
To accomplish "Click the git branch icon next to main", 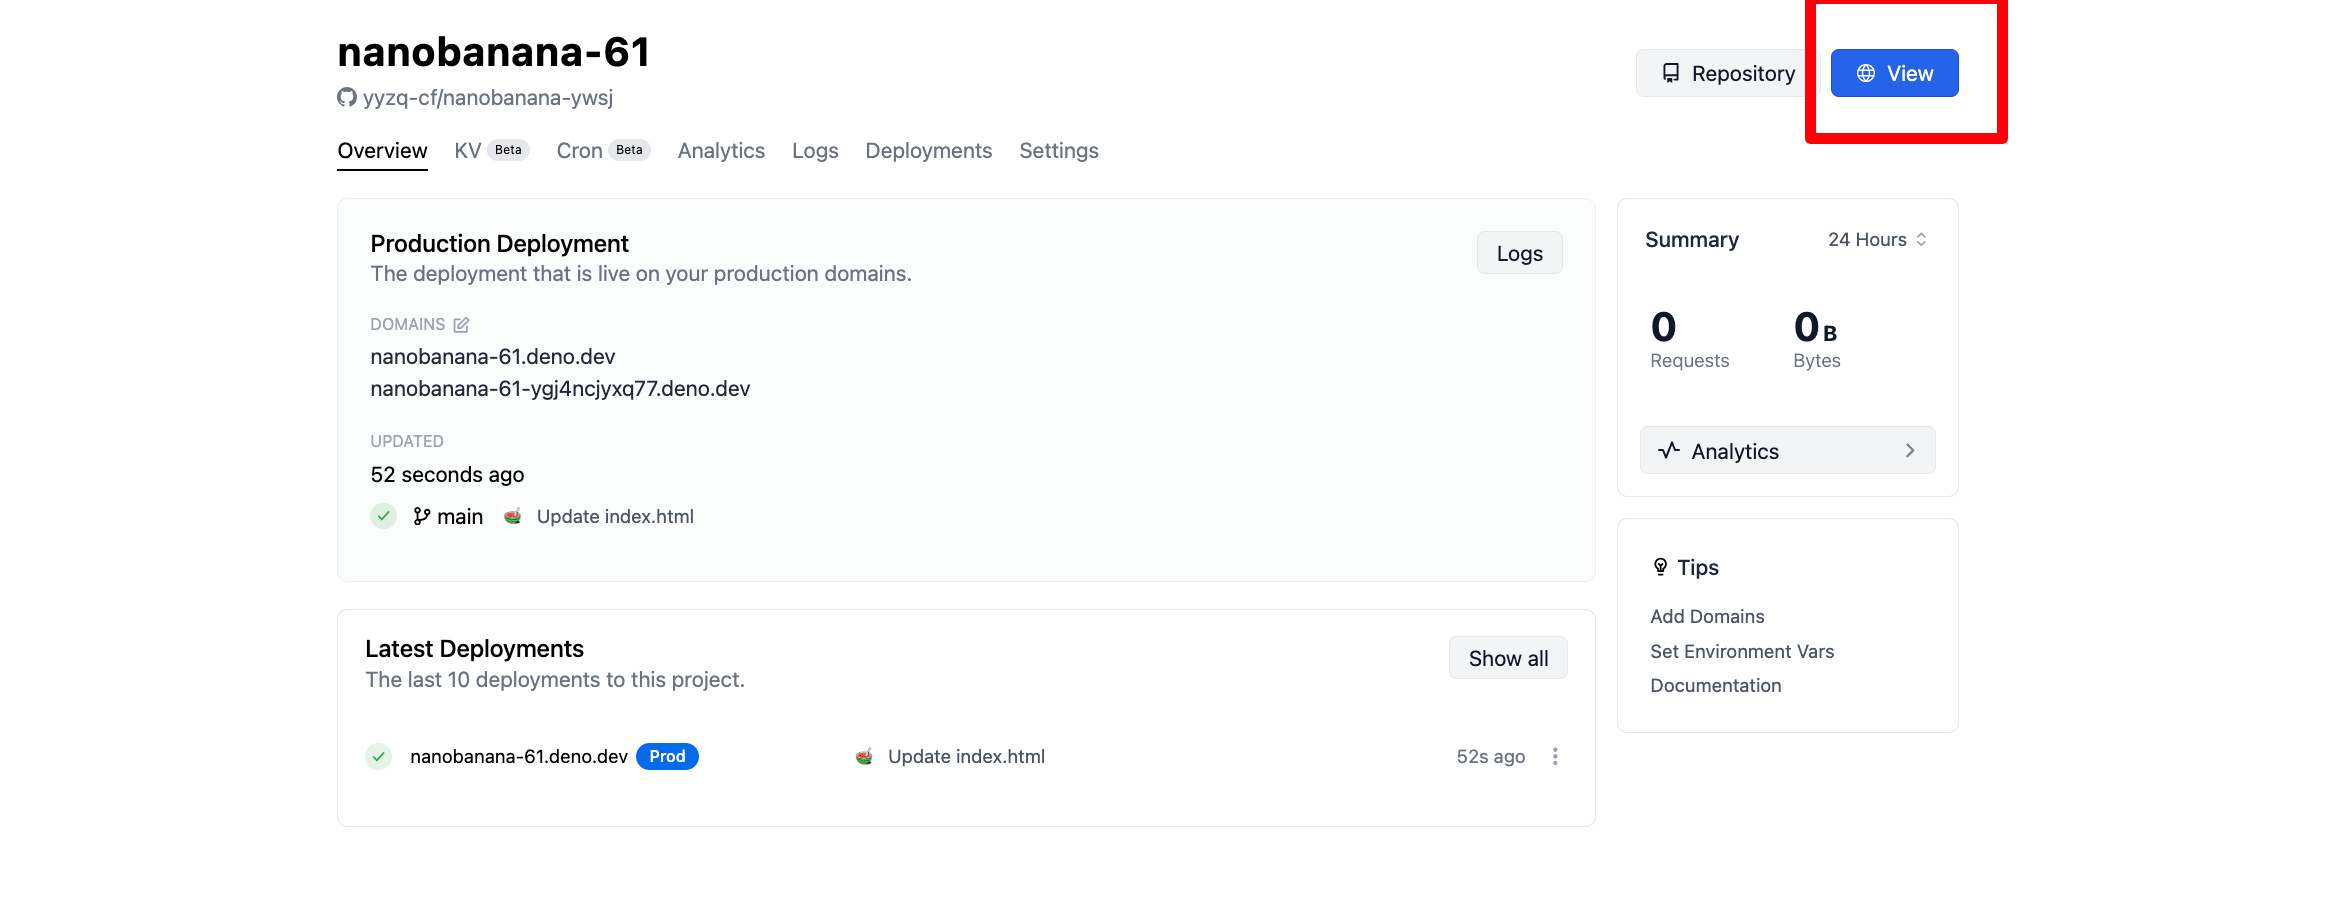I will click(422, 517).
